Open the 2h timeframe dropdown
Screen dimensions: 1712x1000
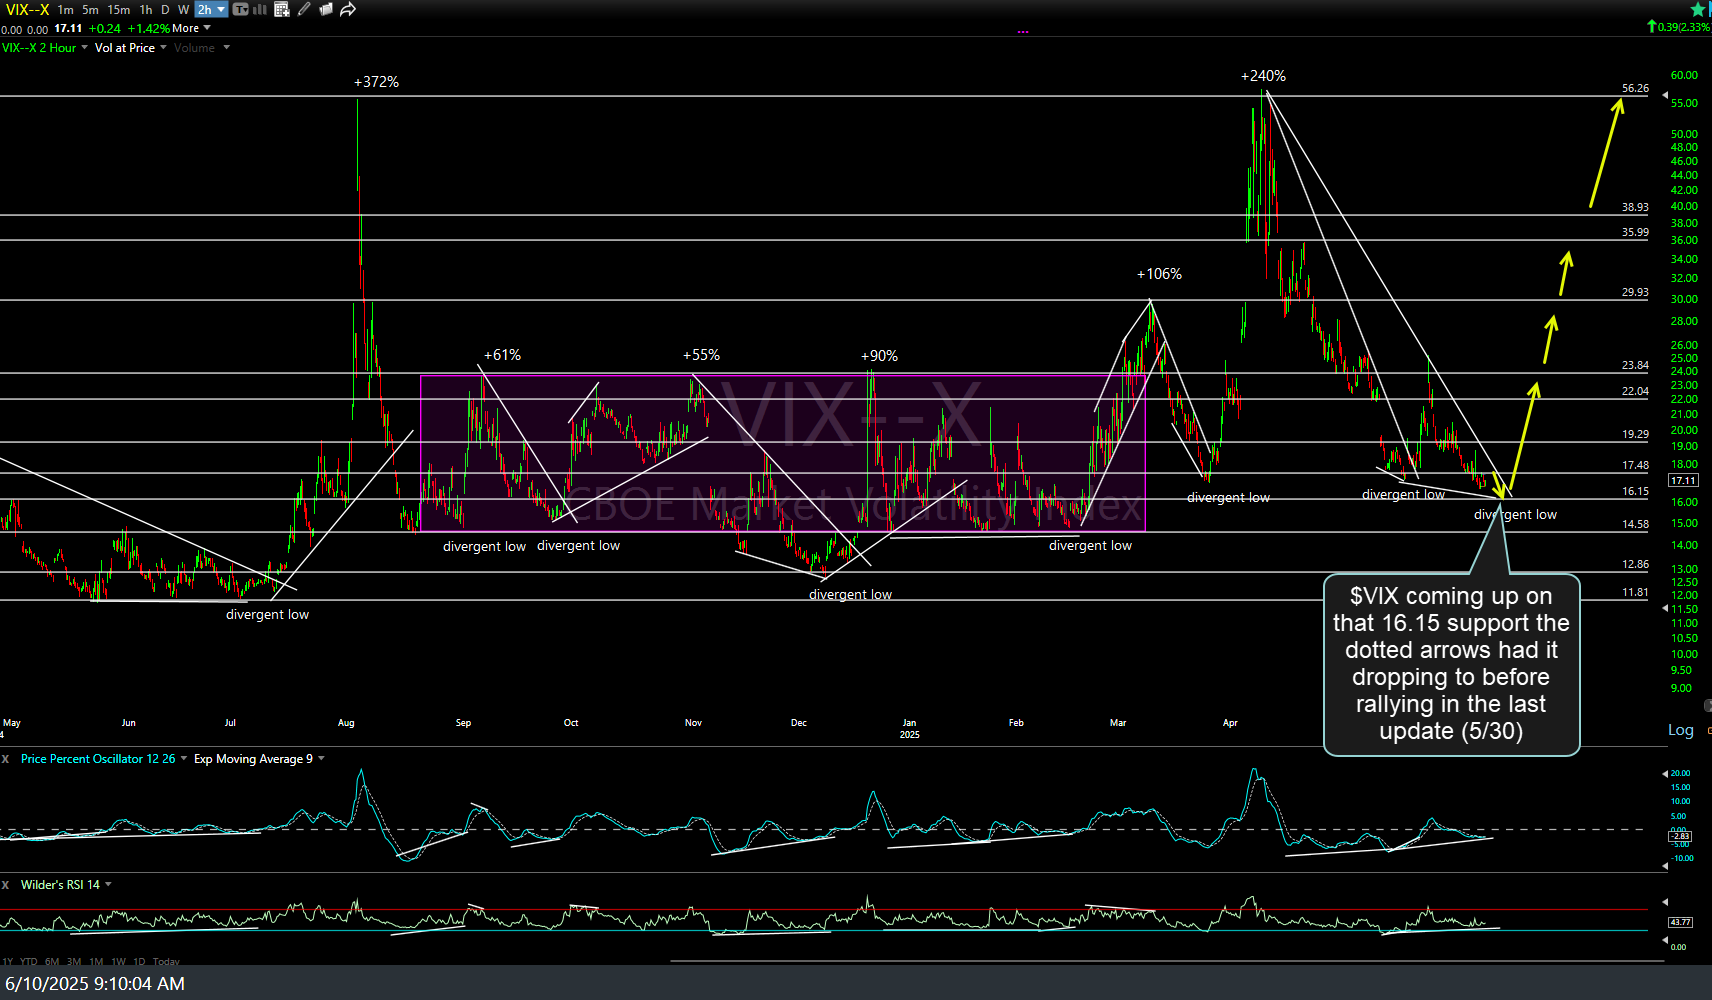[x=220, y=9]
